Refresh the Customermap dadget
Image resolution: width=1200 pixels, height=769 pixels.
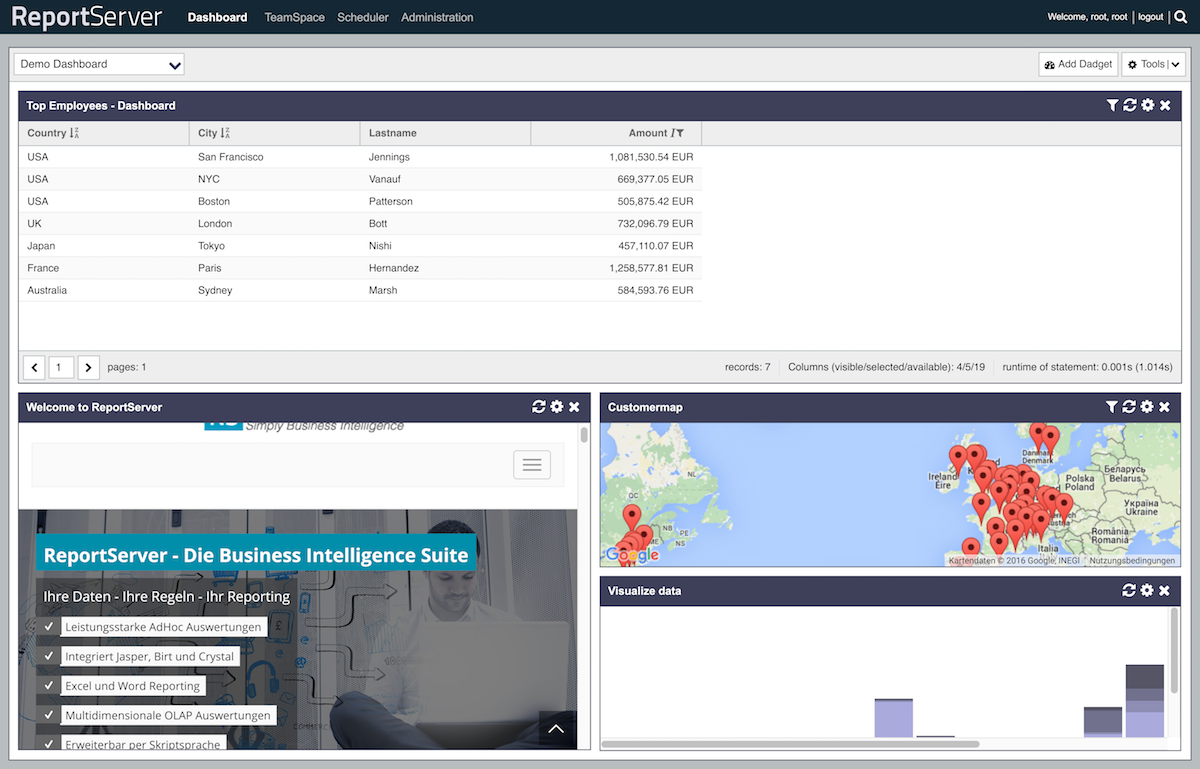pyautogui.click(x=1129, y=407)
